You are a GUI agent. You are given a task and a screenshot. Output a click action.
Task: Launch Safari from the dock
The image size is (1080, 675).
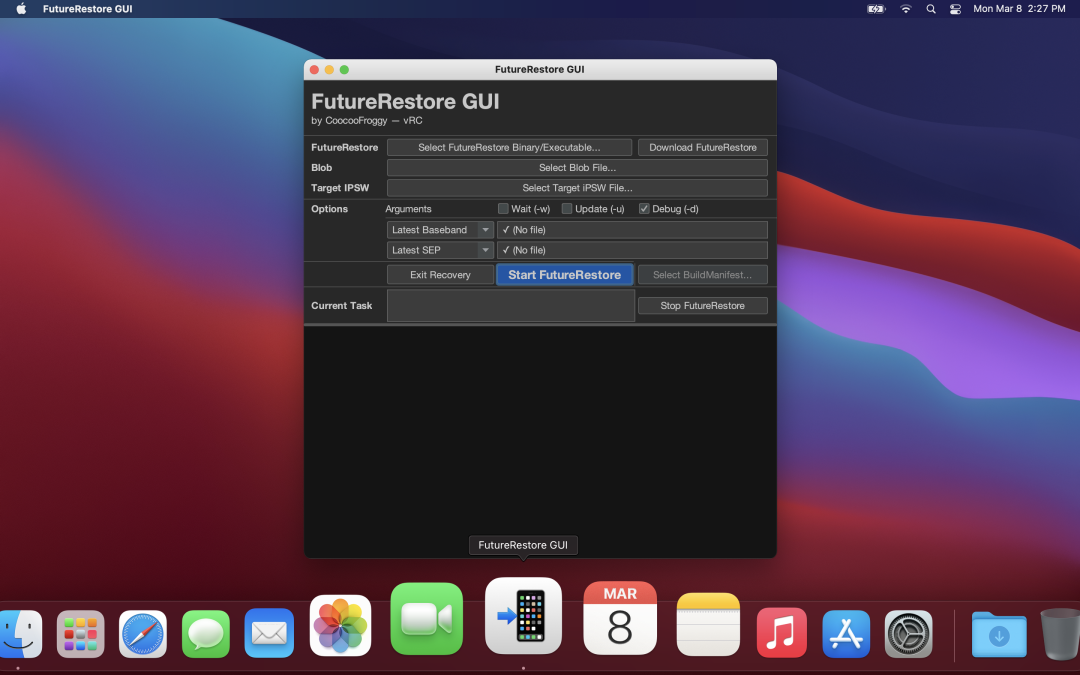coord(143,634)
